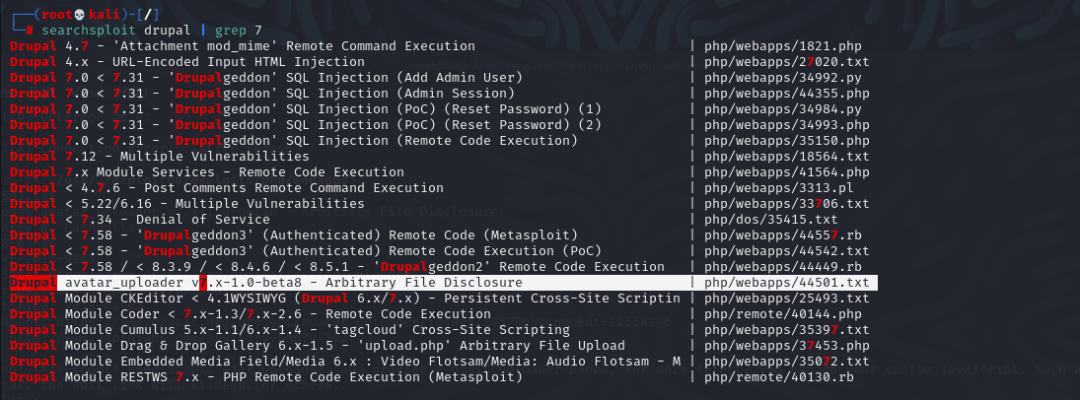Screen dimensions: 1080x400
Task: Click the Drupal 7.12 Multiple Vulnerabilities entry
Action: pyautogui.click(x=159, y=156)
